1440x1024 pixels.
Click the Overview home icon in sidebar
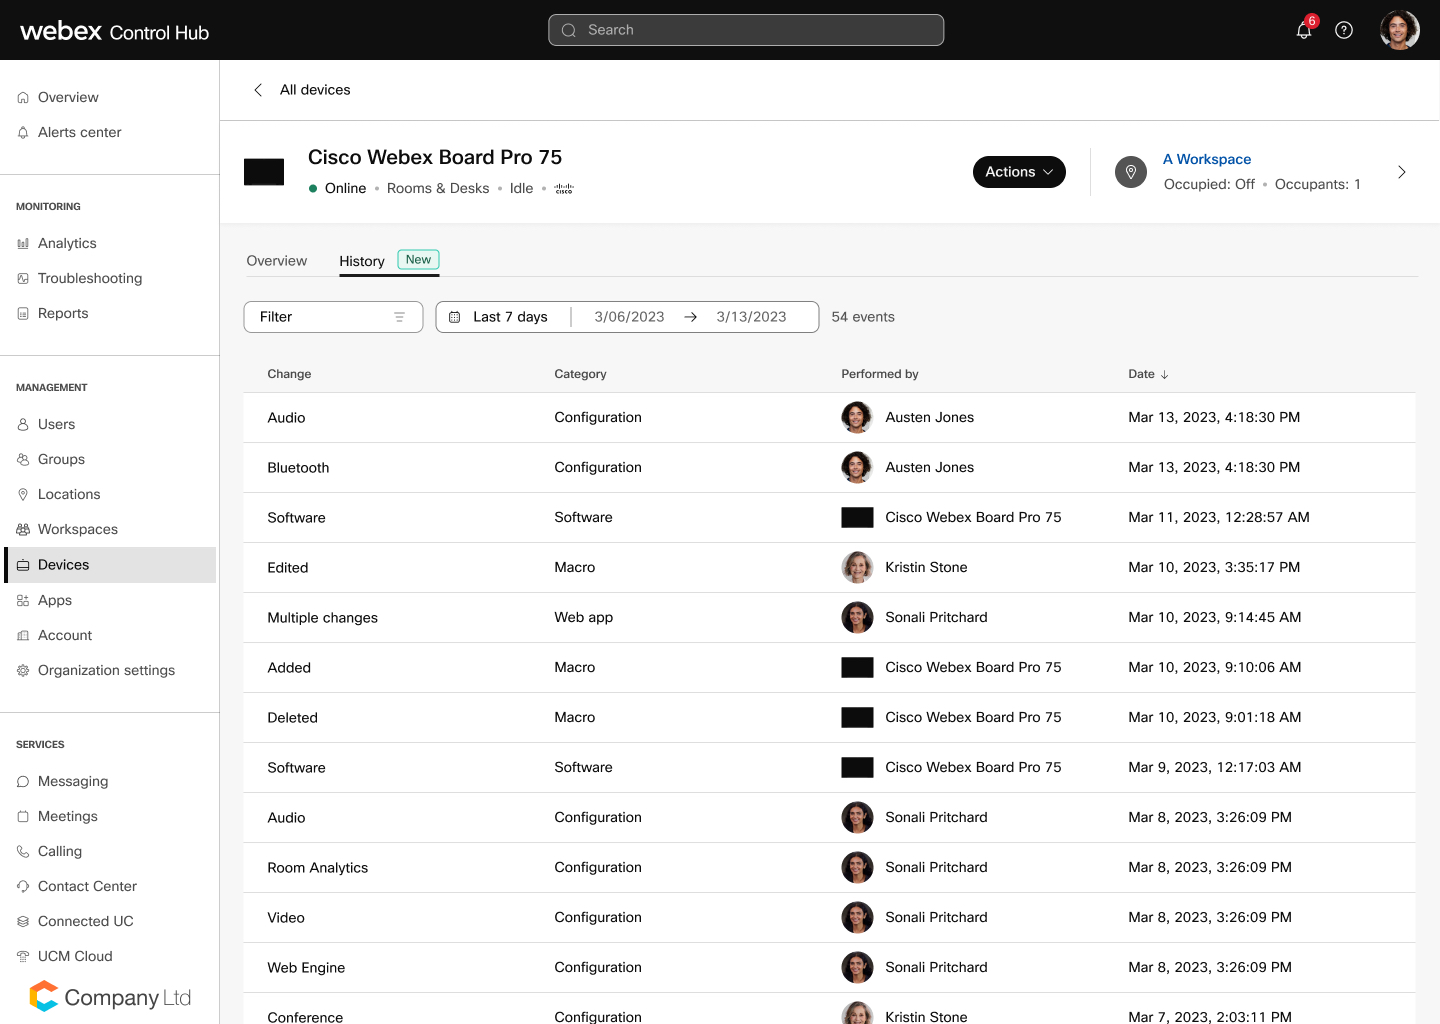[x=23, y=97]
